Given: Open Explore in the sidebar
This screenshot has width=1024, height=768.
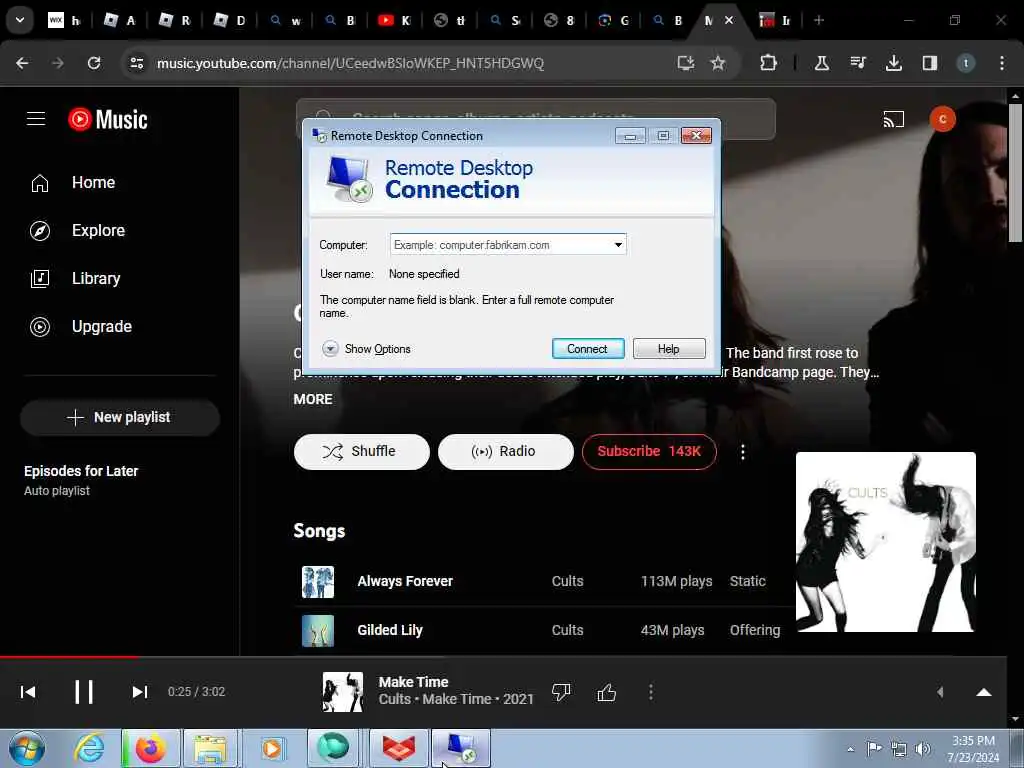Looking at the screenshot, I should 98,231.
